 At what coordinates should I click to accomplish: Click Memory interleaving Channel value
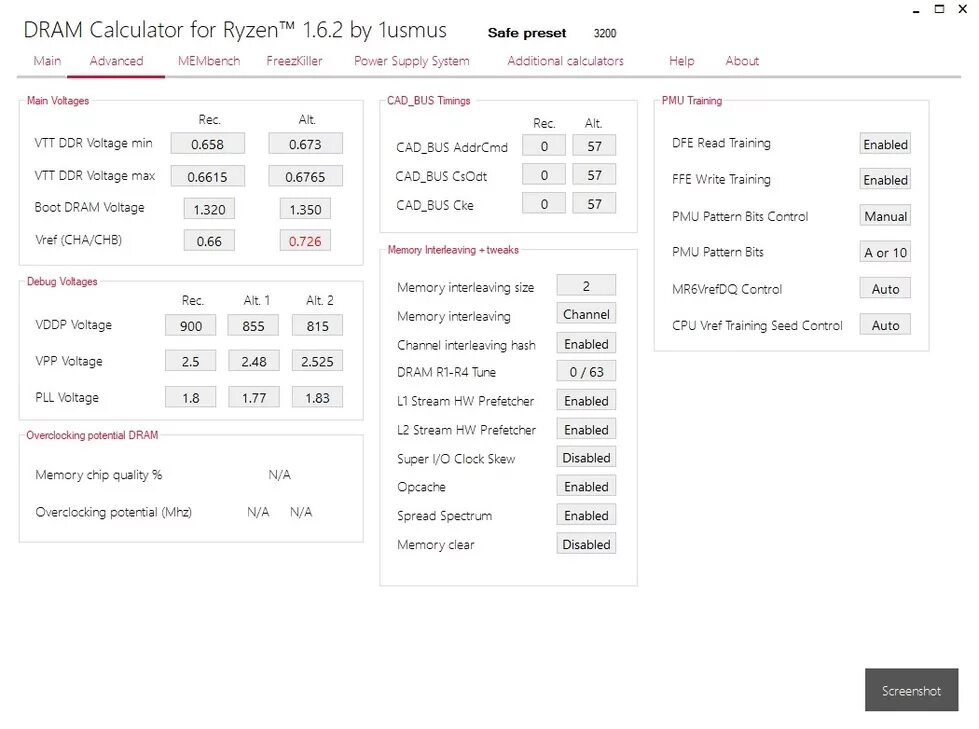(586, 314)
